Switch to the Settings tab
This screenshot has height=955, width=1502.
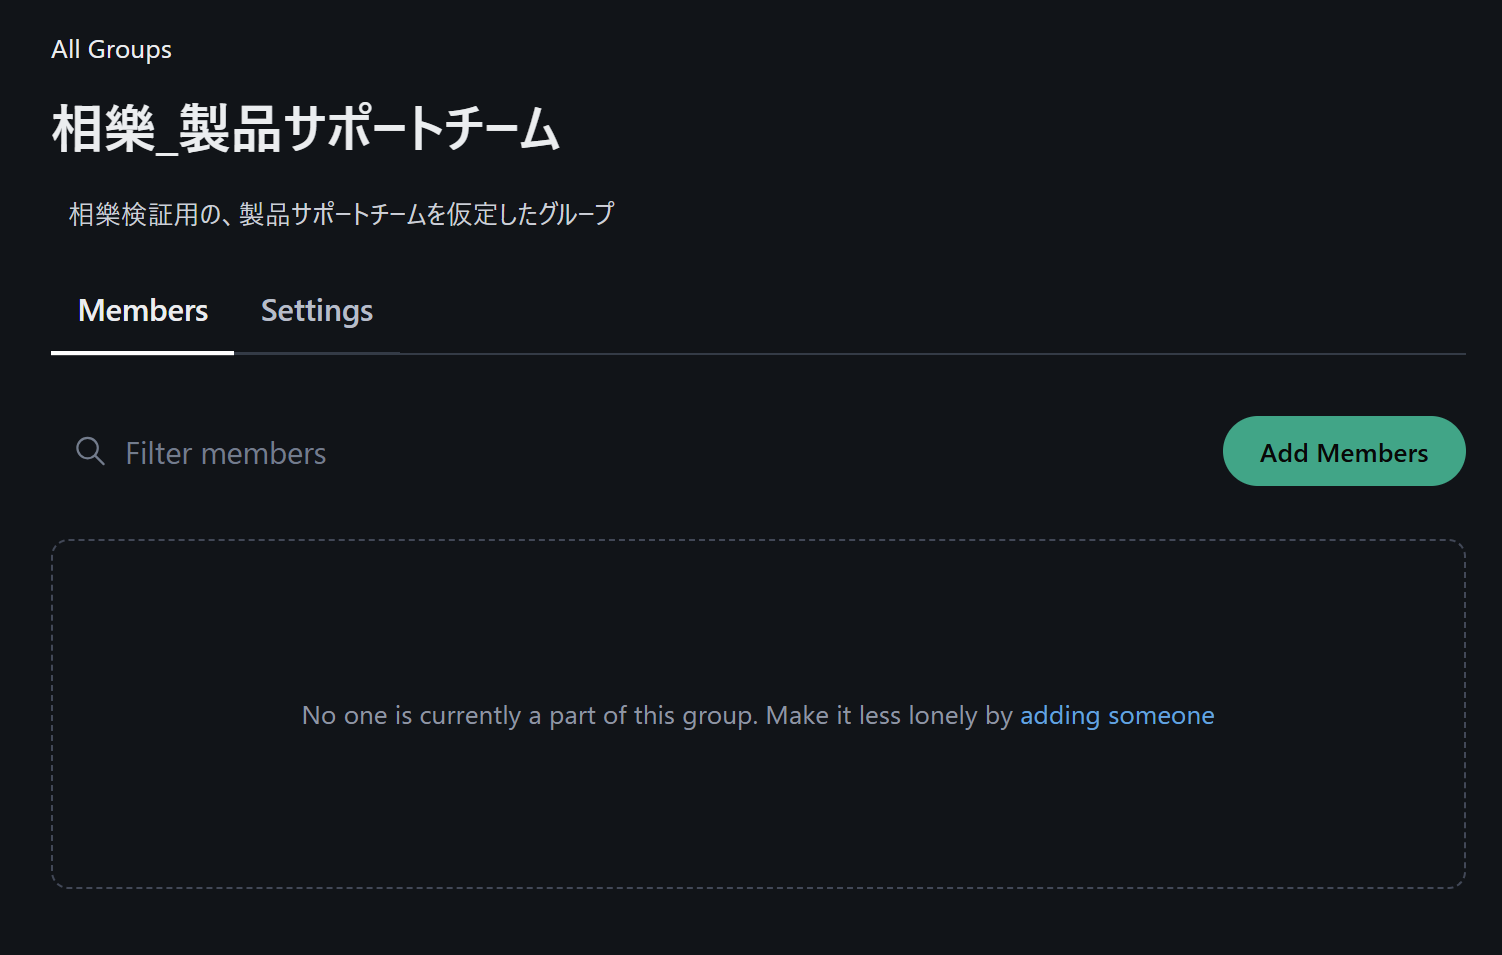tap(316, 311)
